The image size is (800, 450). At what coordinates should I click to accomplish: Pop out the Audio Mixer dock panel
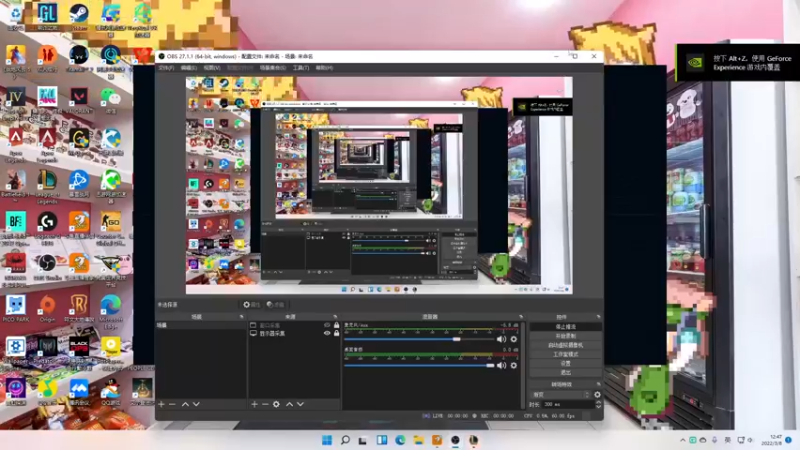pos(520,317)
